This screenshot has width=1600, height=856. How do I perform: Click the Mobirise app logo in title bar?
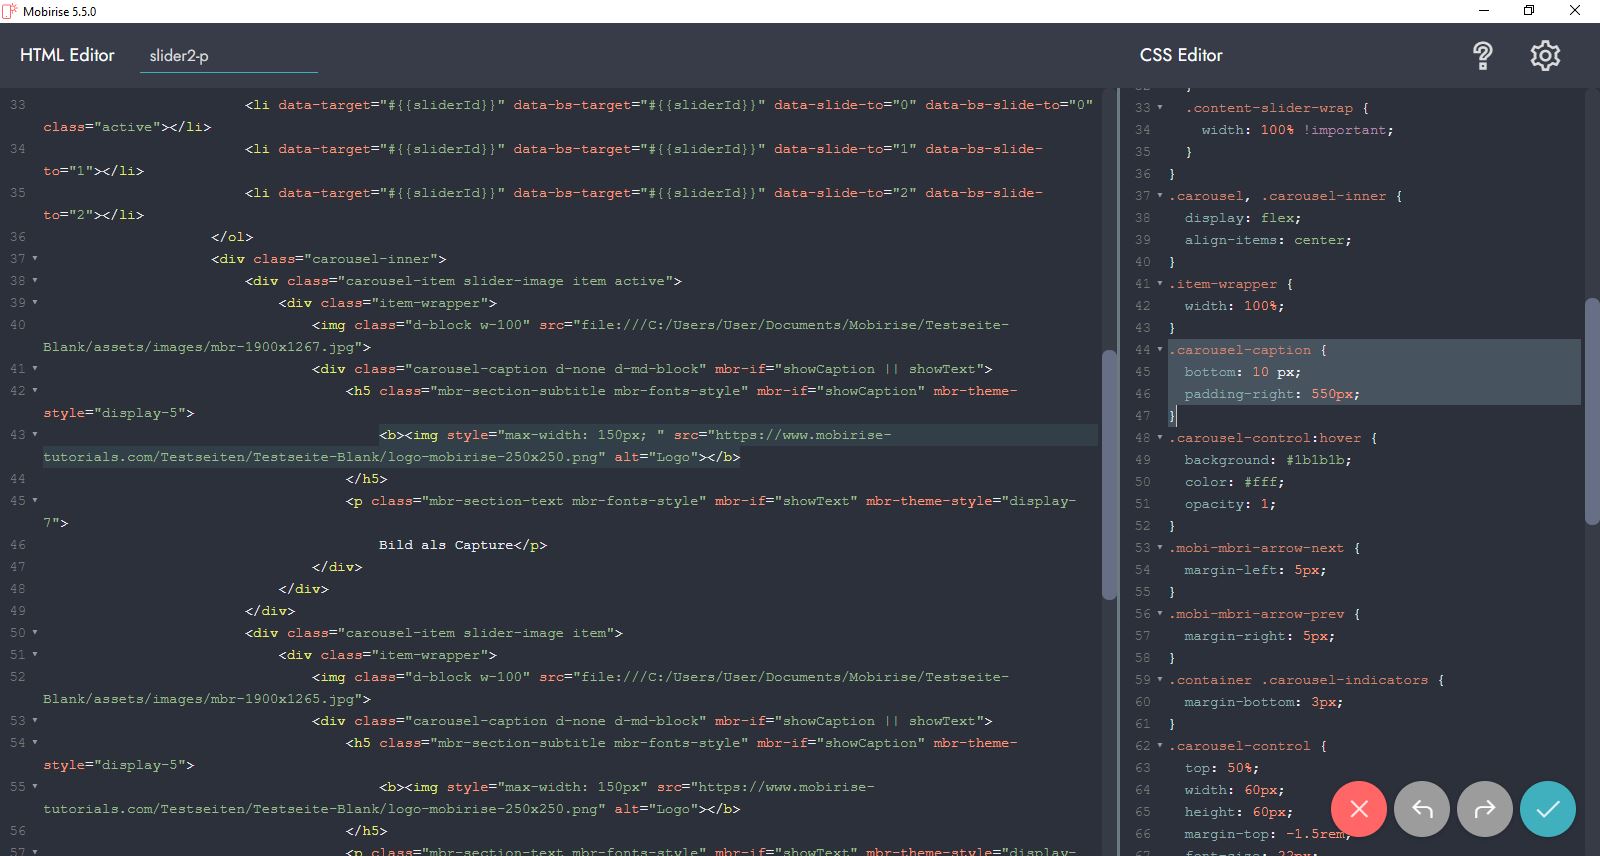[x=10, y=11]
